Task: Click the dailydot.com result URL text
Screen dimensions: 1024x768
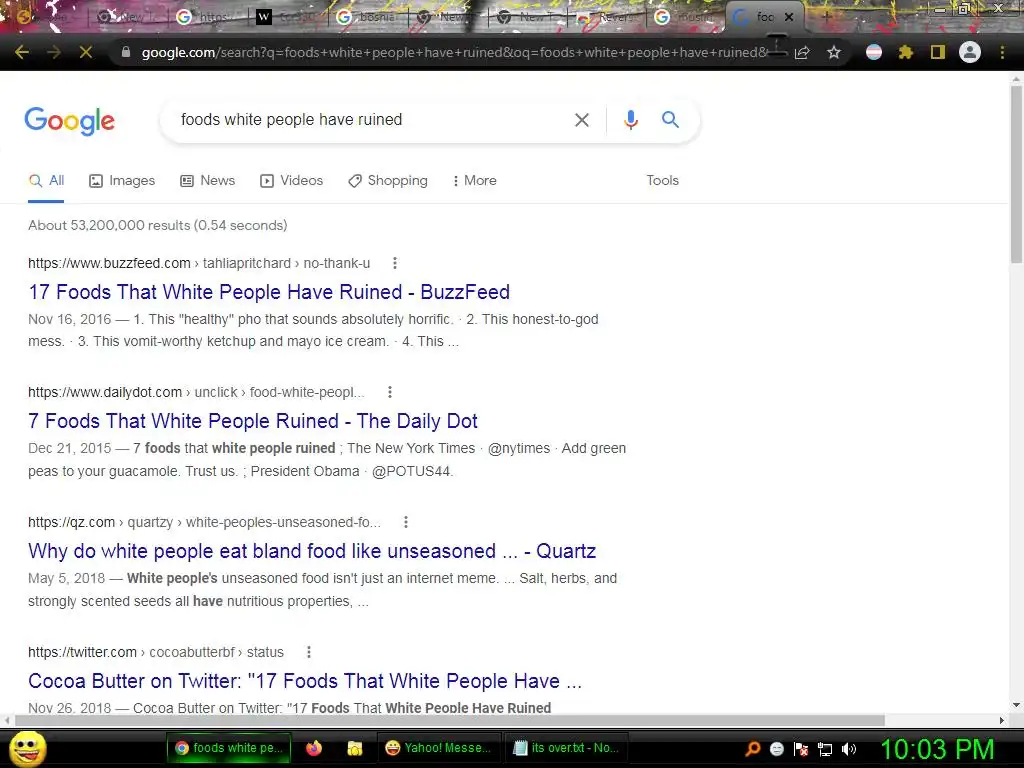Action: click(196, 392)
